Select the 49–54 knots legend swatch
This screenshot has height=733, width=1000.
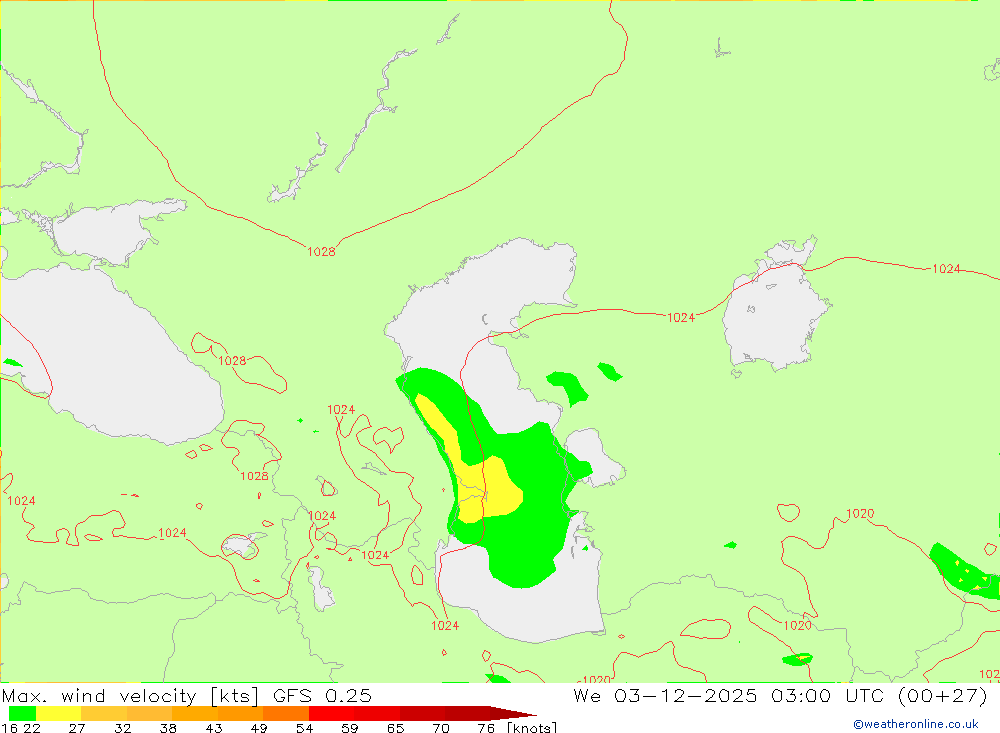click(286, 713)
